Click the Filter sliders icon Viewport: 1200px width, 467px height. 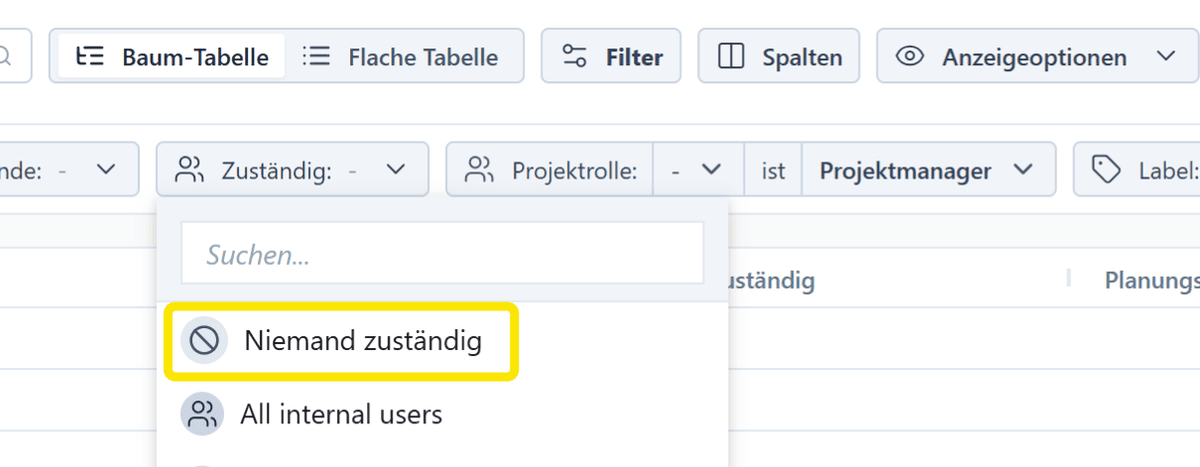(x=574, y=57)
